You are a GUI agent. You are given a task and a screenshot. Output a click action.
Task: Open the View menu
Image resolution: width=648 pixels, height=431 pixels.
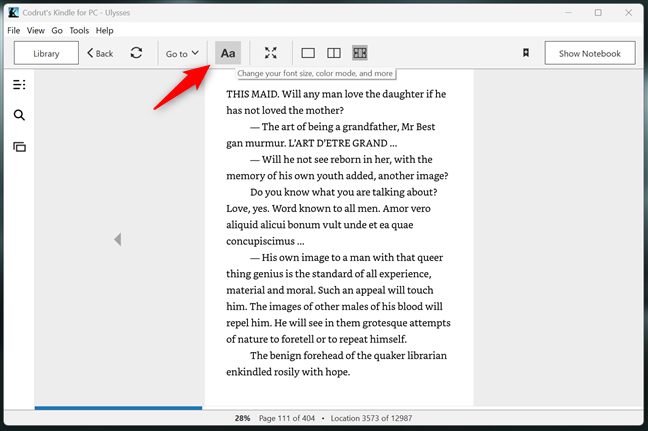[x=36, y=31]
